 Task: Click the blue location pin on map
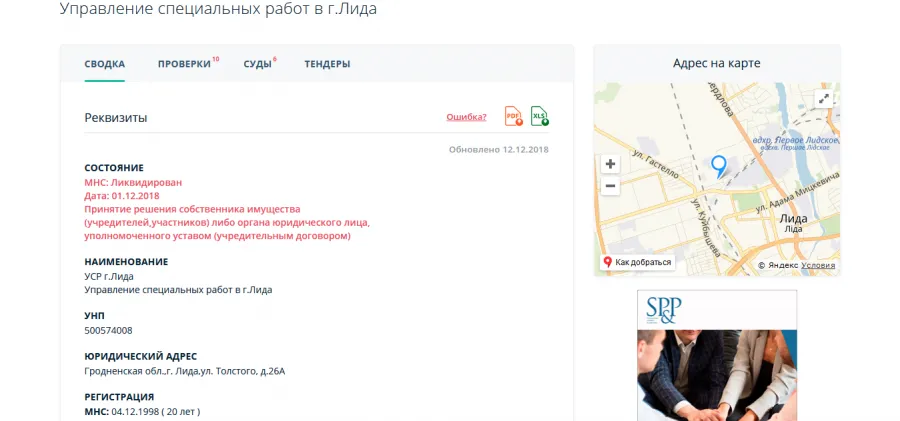point(719,166)
